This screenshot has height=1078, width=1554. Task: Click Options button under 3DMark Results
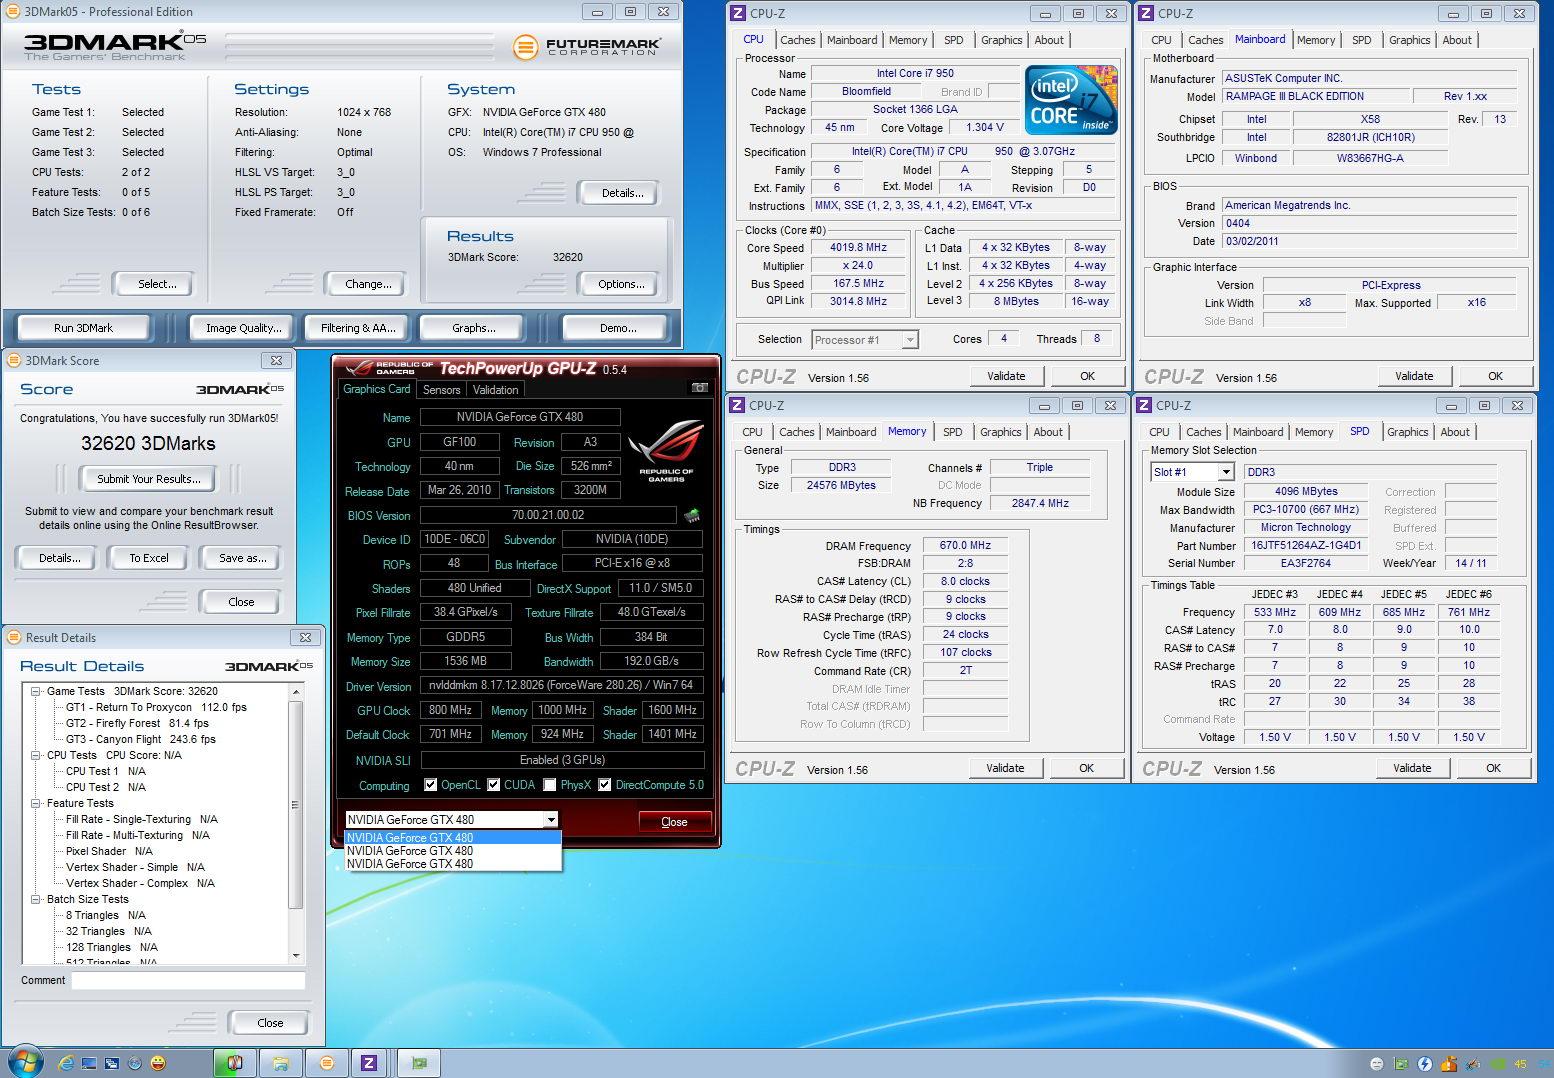pyautogui.click(x=621, y=284)
